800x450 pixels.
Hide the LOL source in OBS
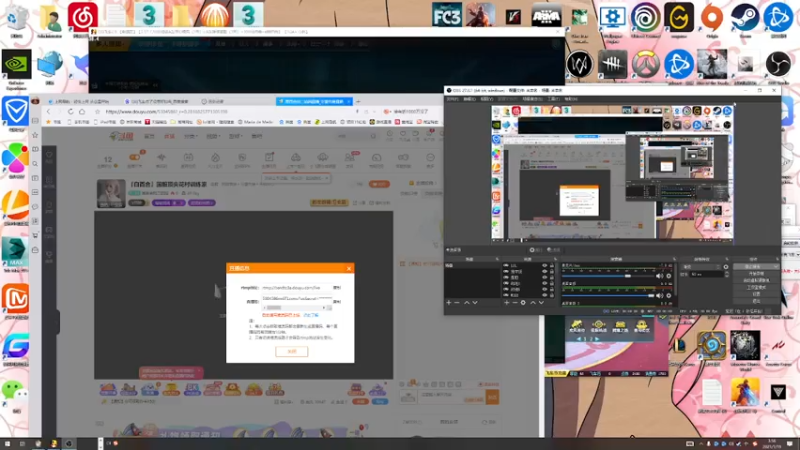point(544,266)
